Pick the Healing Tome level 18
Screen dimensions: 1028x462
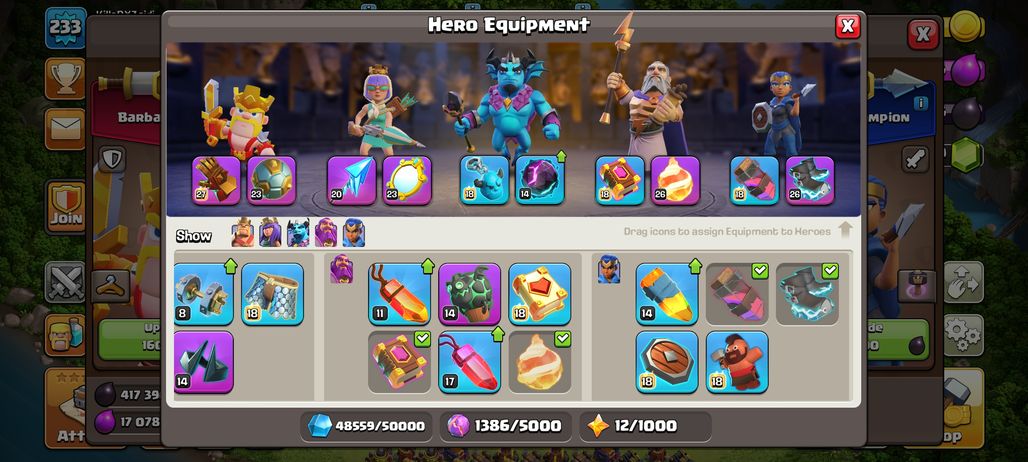click(x=540, y=294)
